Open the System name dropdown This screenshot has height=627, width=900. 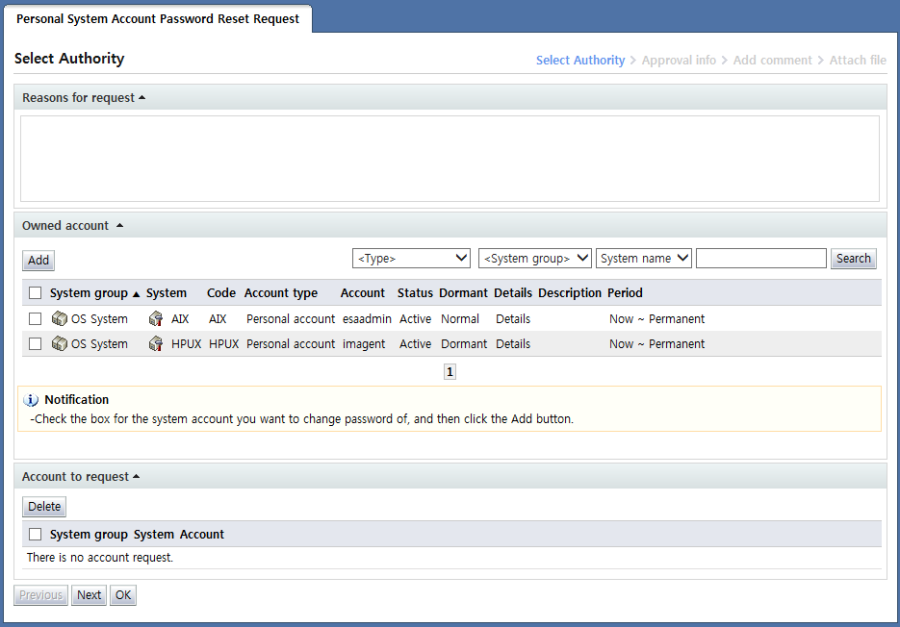(644, 258)
